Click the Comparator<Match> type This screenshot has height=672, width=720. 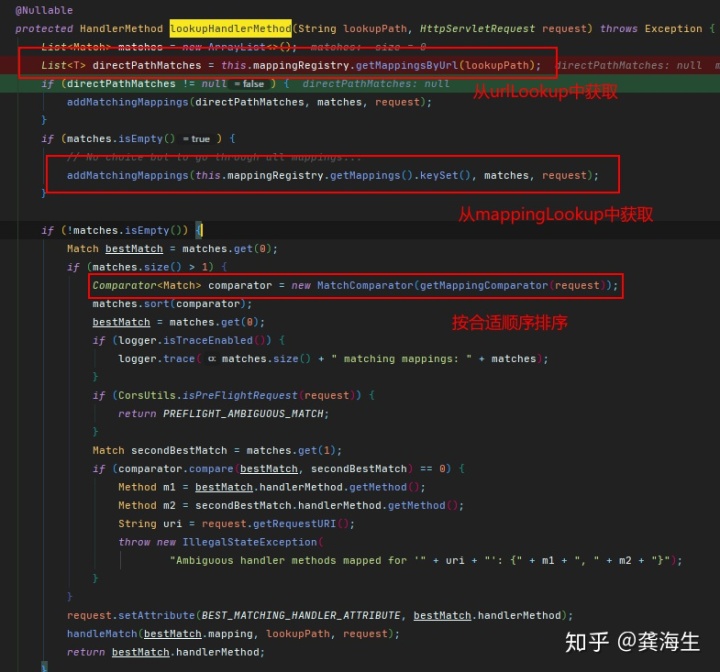point(147,285)
